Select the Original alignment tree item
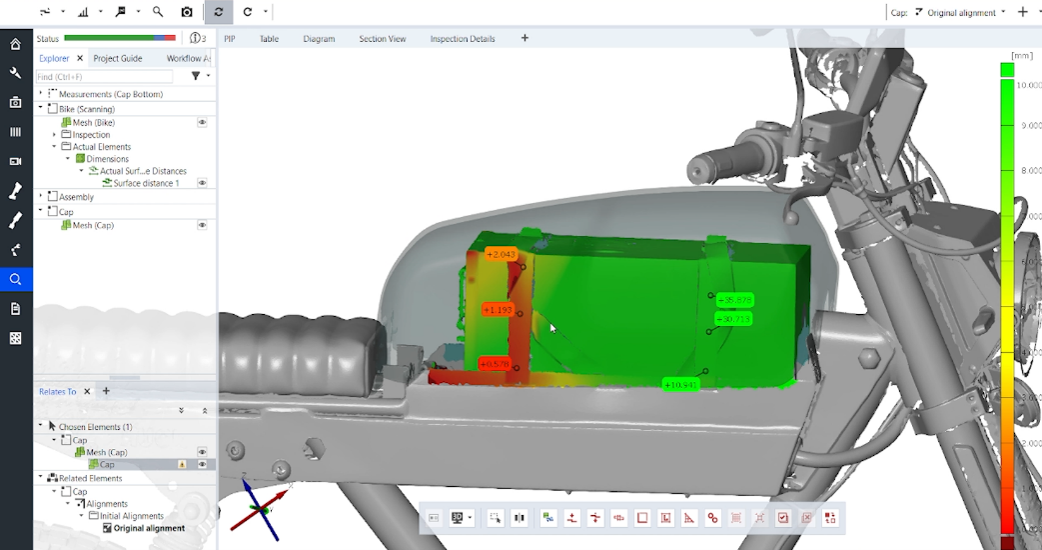Viewport: 1042px width, 550px height. tap(149, 528)
